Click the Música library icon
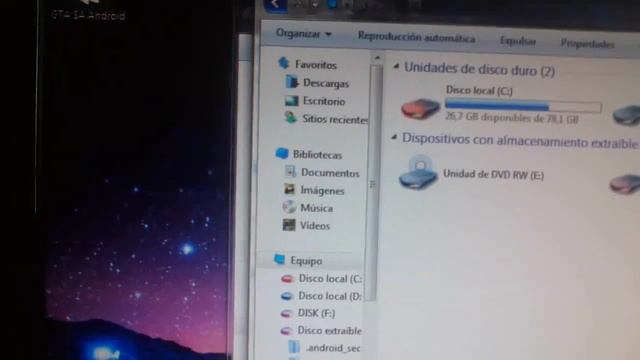640x360 pixels. click(x=289, y=207)
